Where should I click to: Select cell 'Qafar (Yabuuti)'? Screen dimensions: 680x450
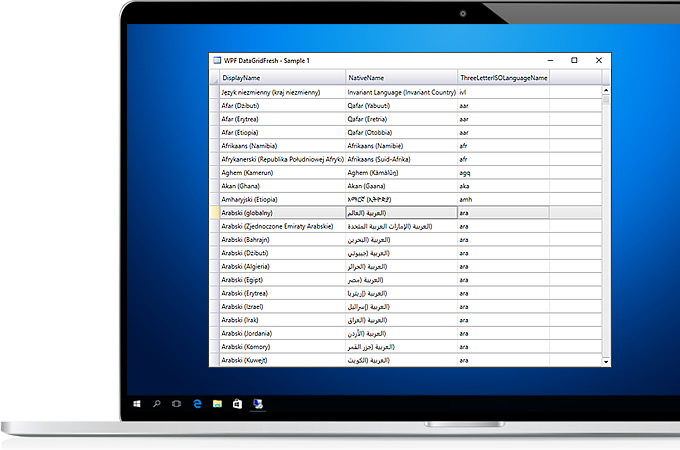(402, 105)
